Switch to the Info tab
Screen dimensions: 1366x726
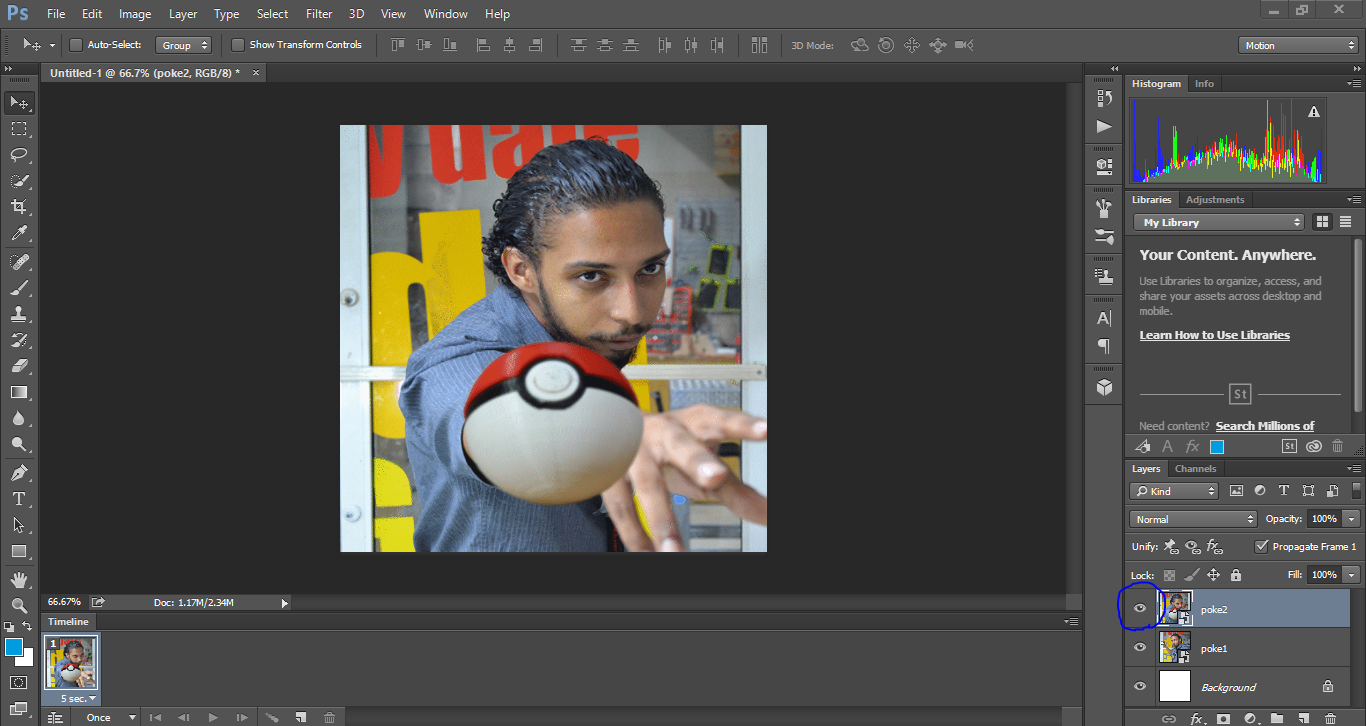click(1204, 84)
